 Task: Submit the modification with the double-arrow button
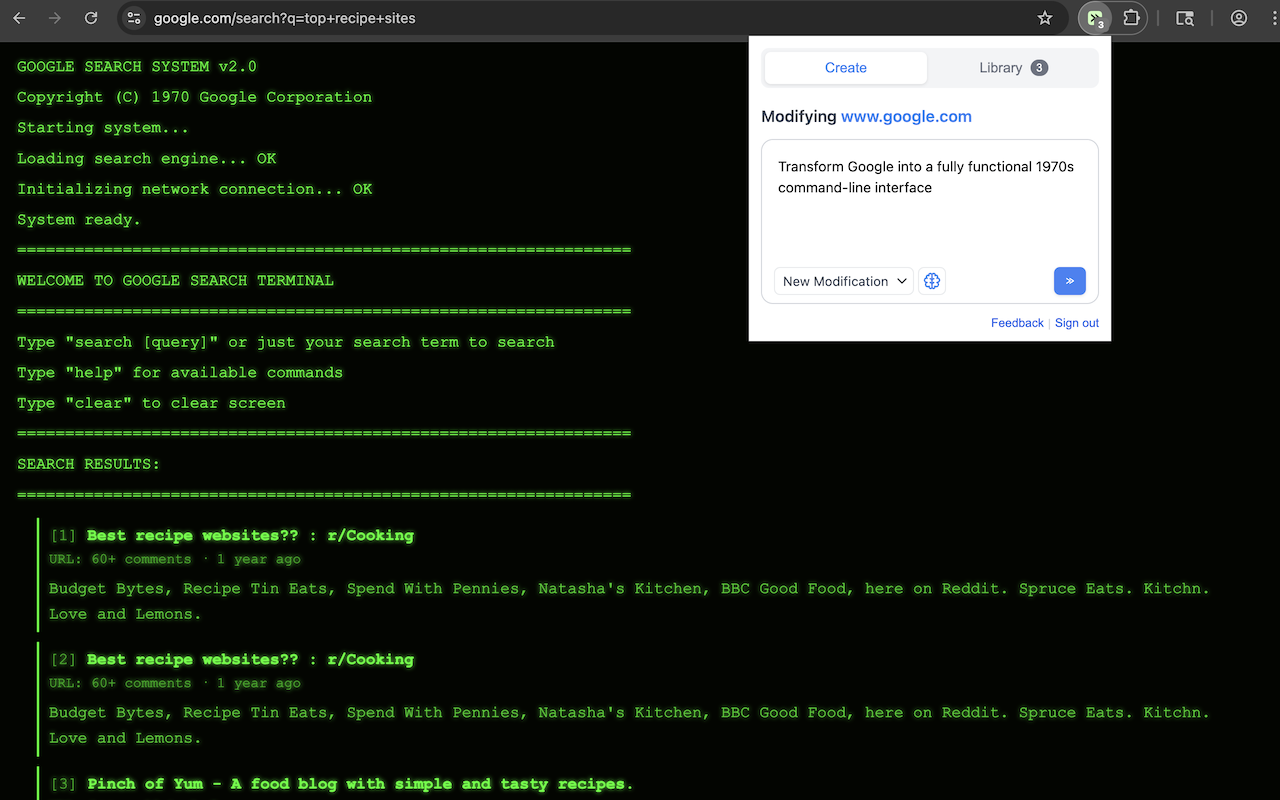pyautogui.click(x=1069, y=281)
